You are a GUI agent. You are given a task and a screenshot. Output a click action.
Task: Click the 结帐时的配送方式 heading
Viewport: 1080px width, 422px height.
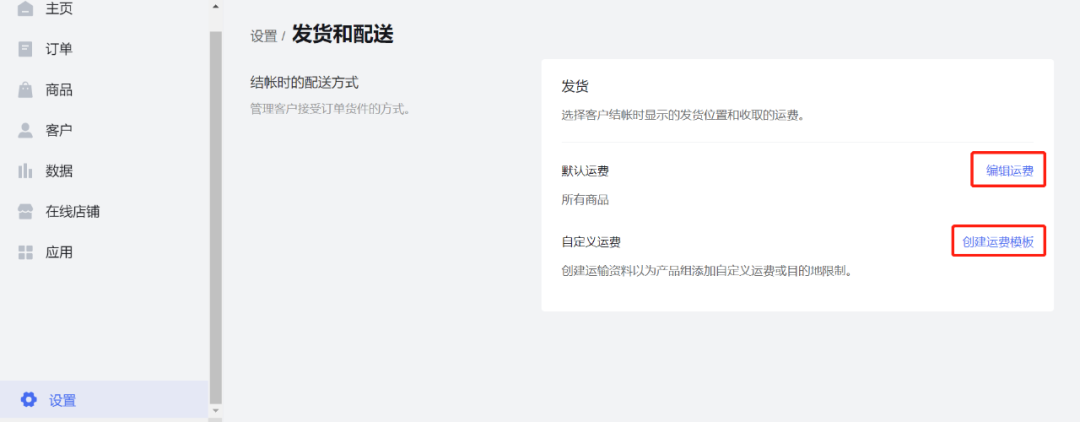(304, 83)
